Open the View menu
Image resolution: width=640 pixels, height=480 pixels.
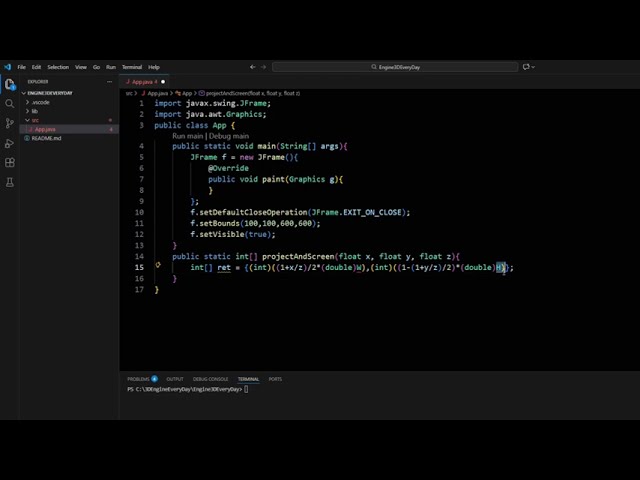[81, 67]
